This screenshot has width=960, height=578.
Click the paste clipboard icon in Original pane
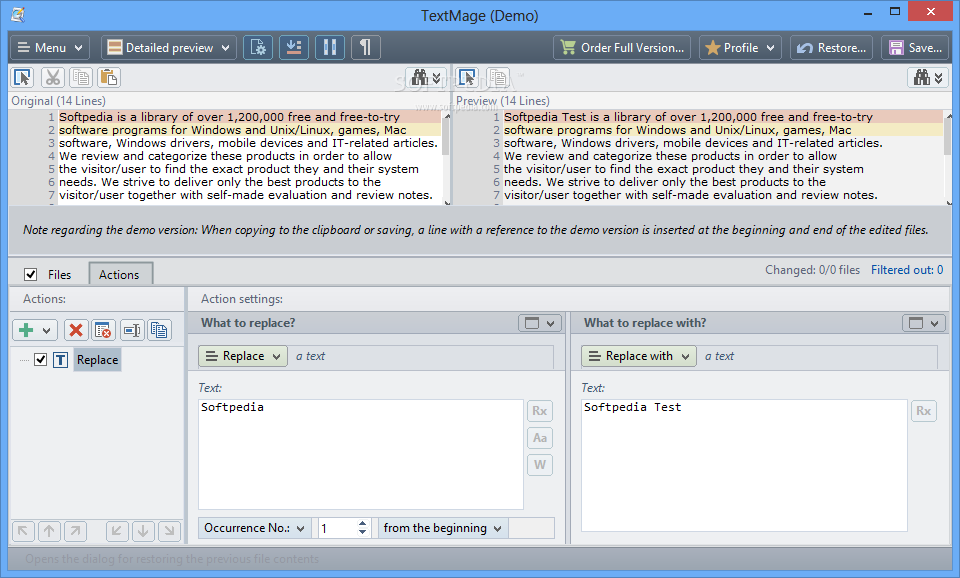click(109, 77)
